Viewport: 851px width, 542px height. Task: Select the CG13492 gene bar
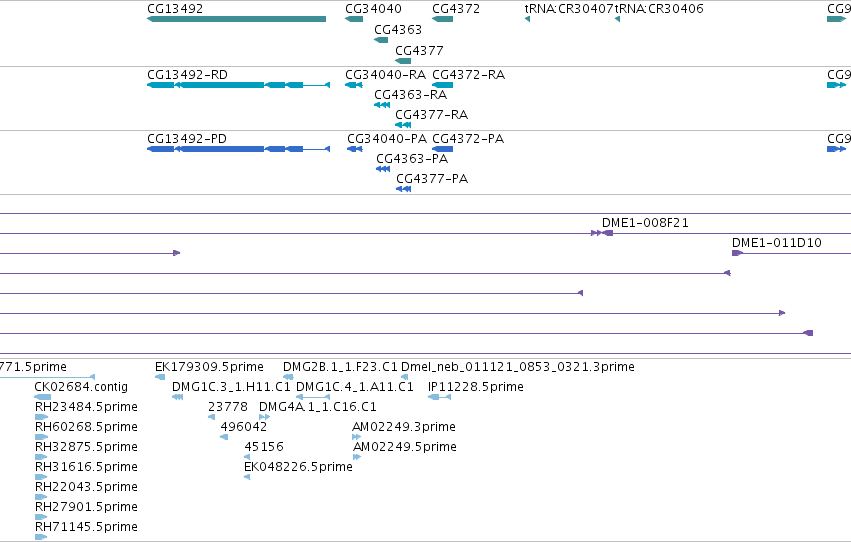pyautogui.click(x=236, y=19)
